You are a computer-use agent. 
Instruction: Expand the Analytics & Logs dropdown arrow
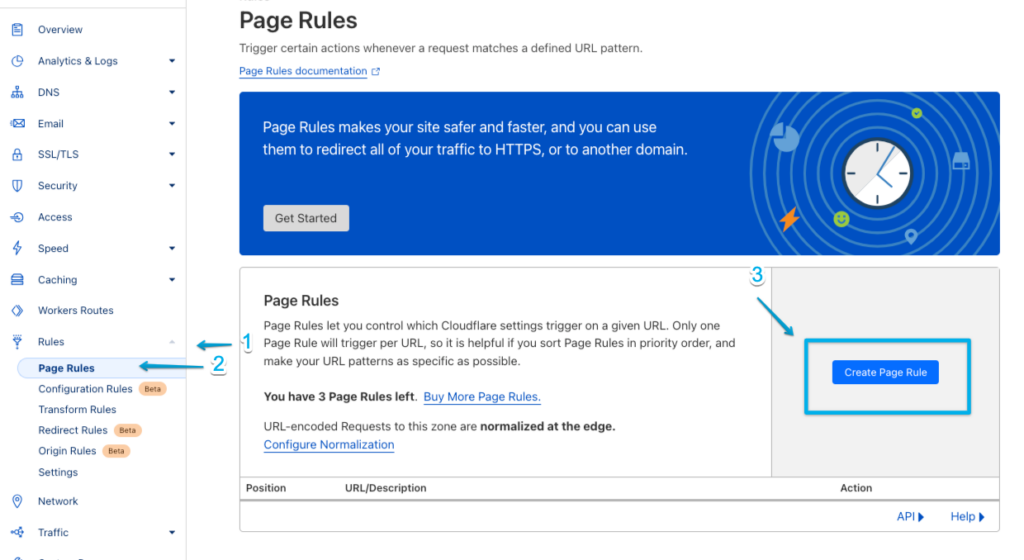[172, 61]
